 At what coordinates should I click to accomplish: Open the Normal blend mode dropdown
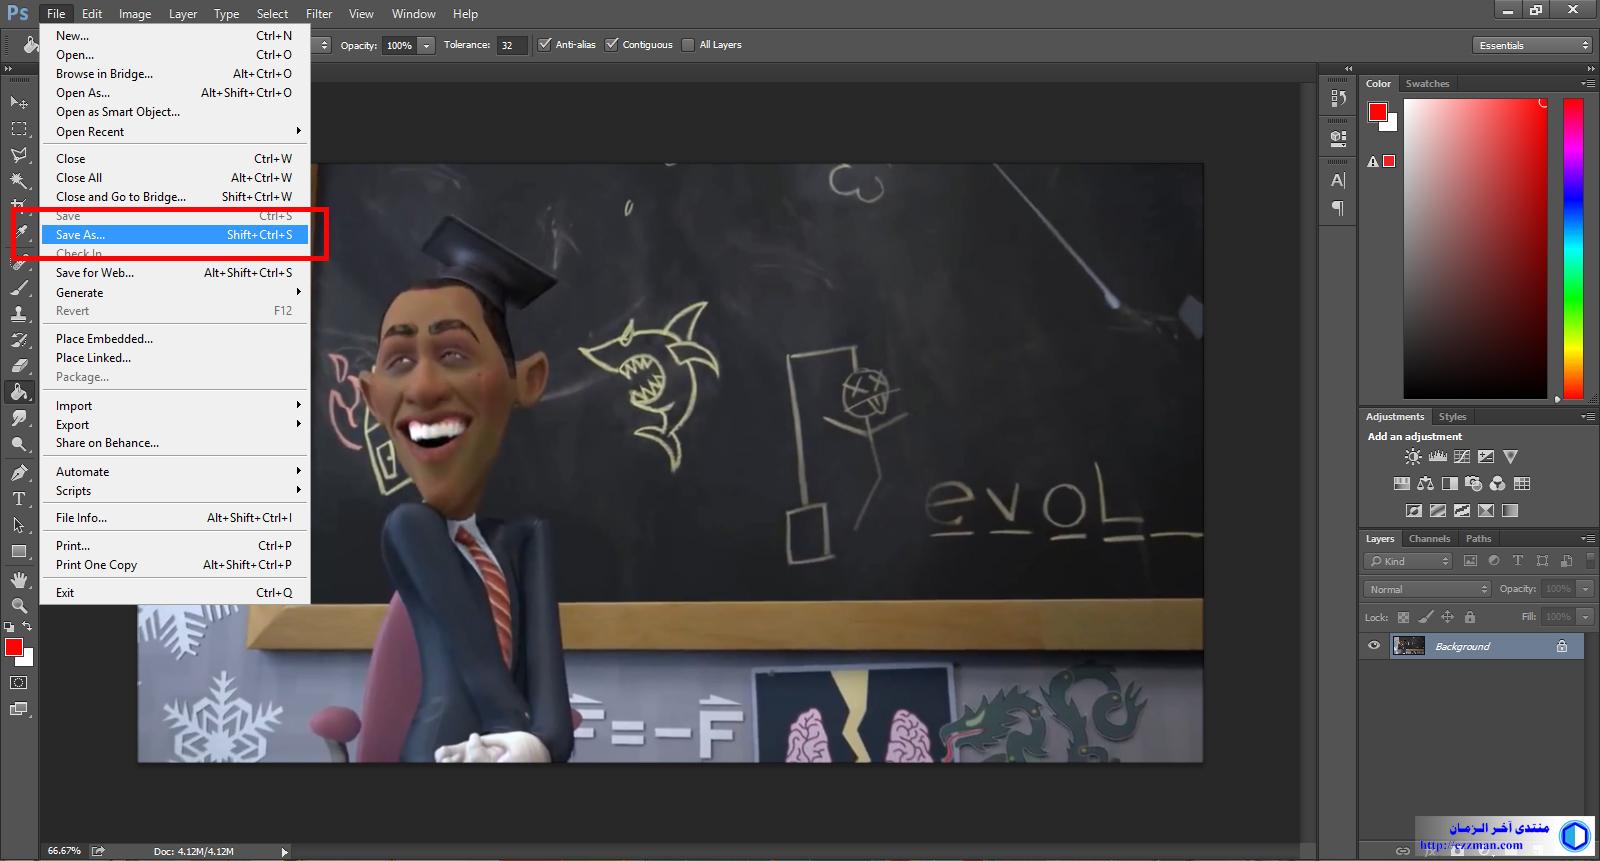pyautogui.click(x=1427, y=589)
